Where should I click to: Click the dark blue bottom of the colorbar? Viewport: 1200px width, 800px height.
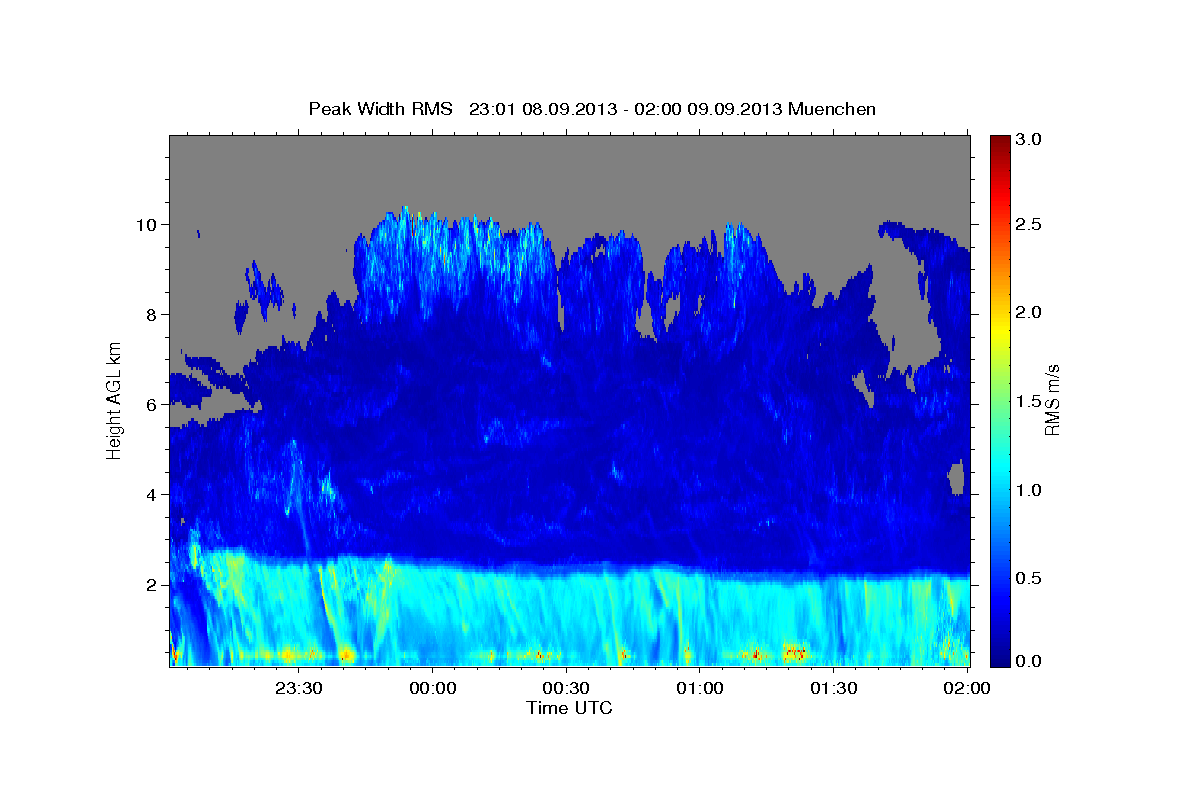[1000, 657]
